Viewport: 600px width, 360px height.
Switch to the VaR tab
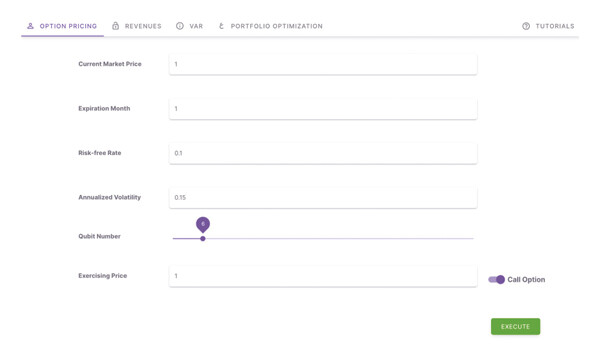click(189, 26)
